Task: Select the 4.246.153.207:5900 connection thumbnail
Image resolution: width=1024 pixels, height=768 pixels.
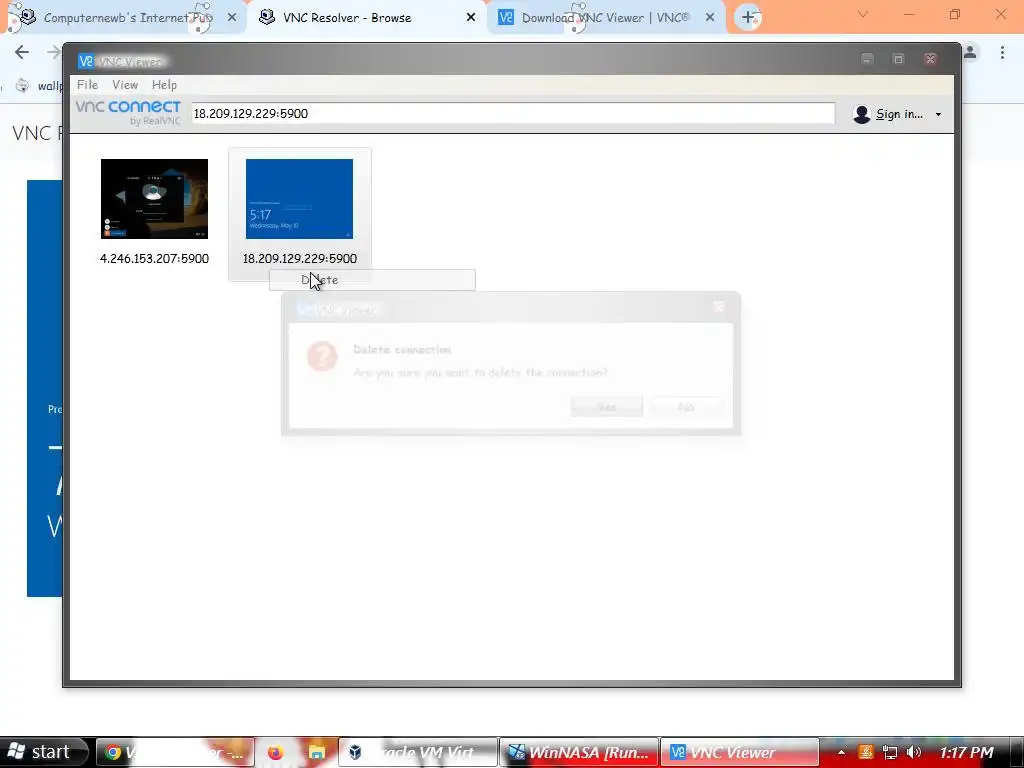Action: (154, 199)
